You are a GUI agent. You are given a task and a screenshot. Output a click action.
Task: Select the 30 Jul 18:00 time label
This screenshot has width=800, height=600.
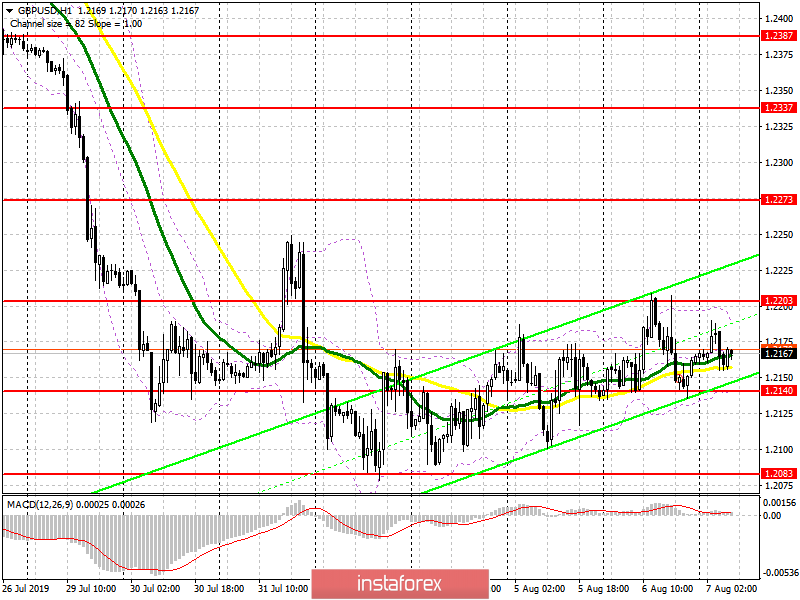point(219,589)
